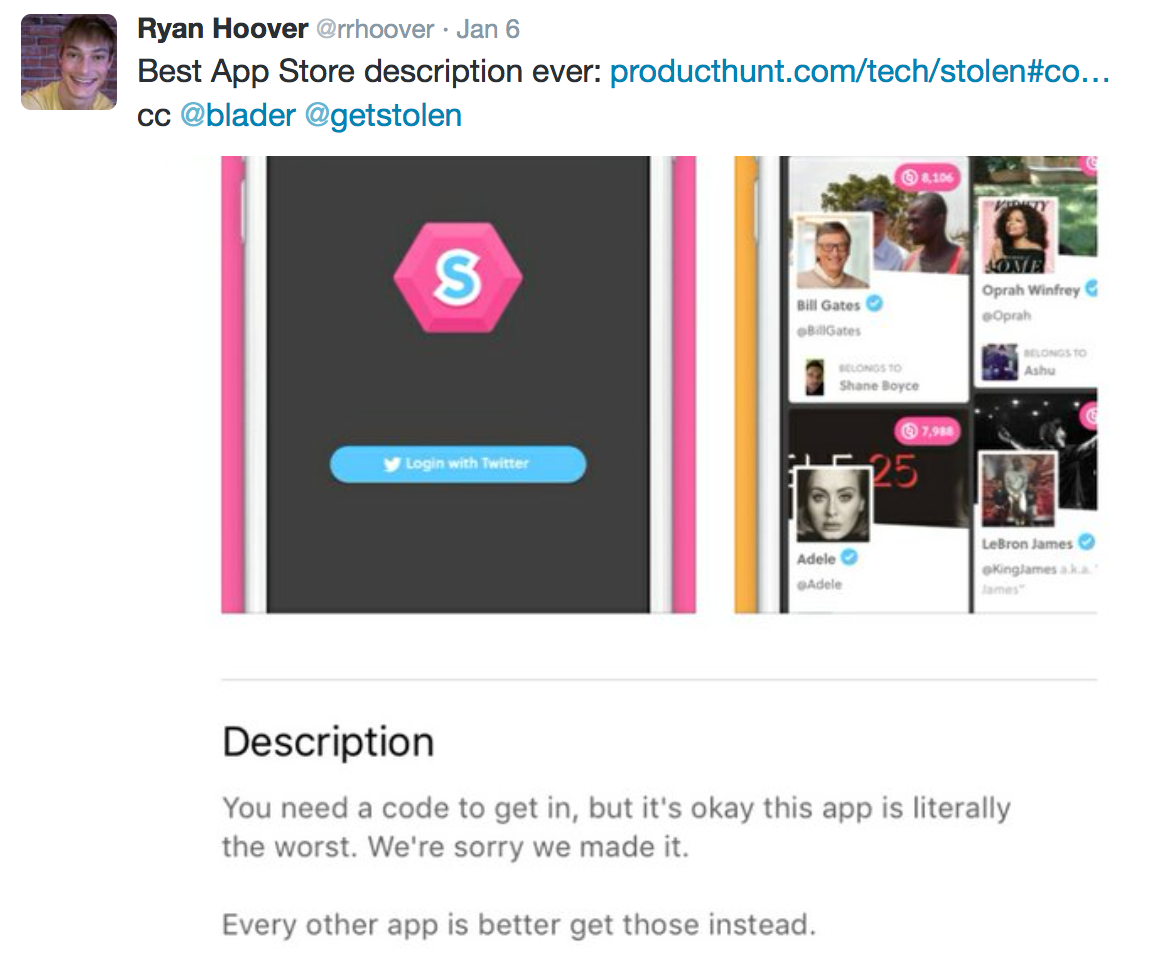The height and width of the screenshot is (976, 1170).
Task: Click the @Adele handle text
Action: point(819,584)
